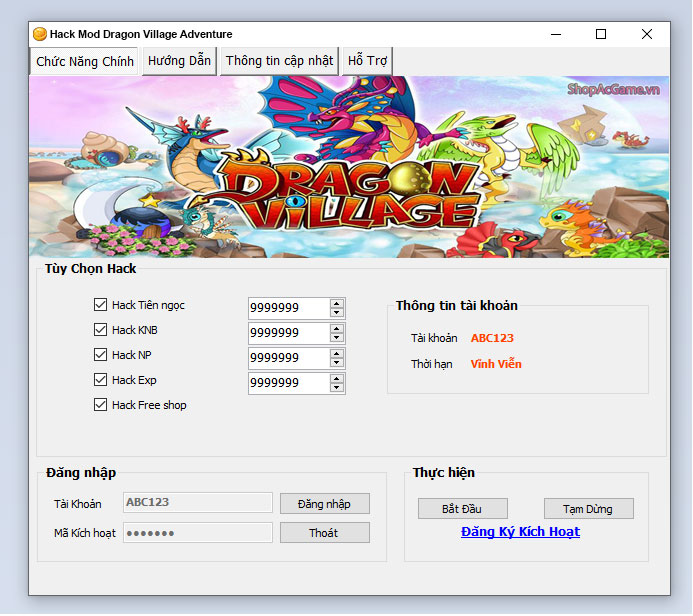693x616 pixels.
Task: Click the Dragon Village banner image
Action: coord(349,167)
